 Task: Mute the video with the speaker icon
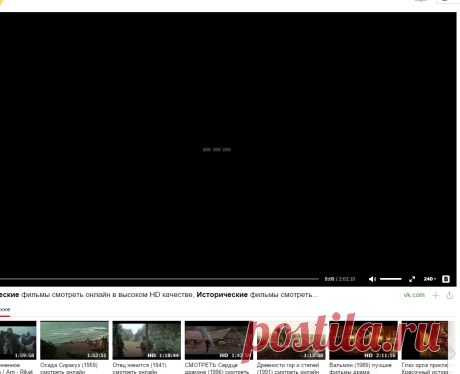pyautogui.click(x=372, y=279)
